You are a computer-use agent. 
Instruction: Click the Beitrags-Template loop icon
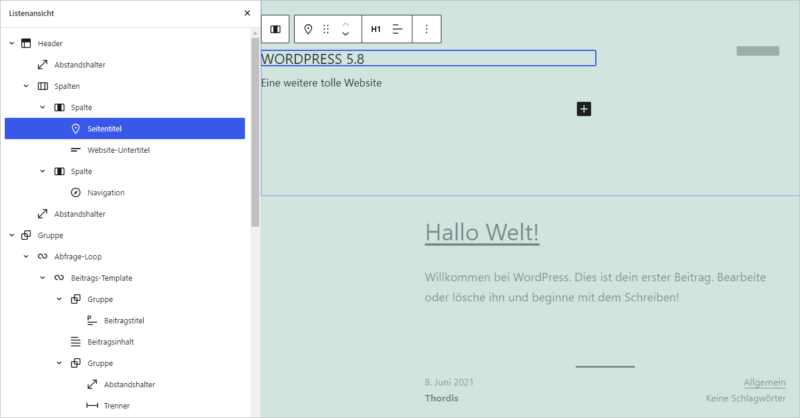[59, 278]
